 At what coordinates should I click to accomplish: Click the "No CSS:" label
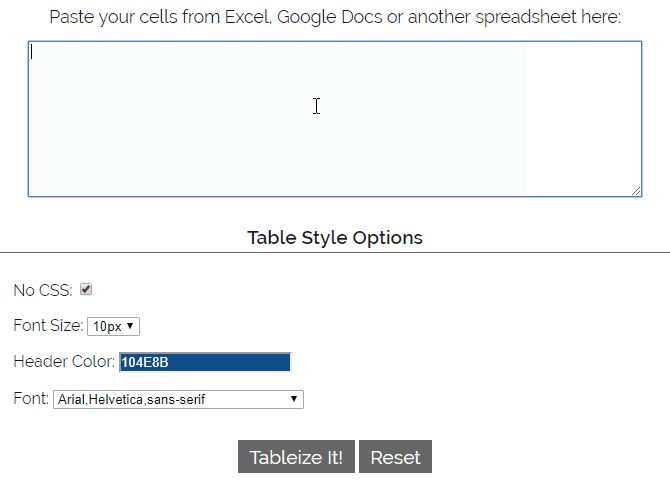click(42, 290)
